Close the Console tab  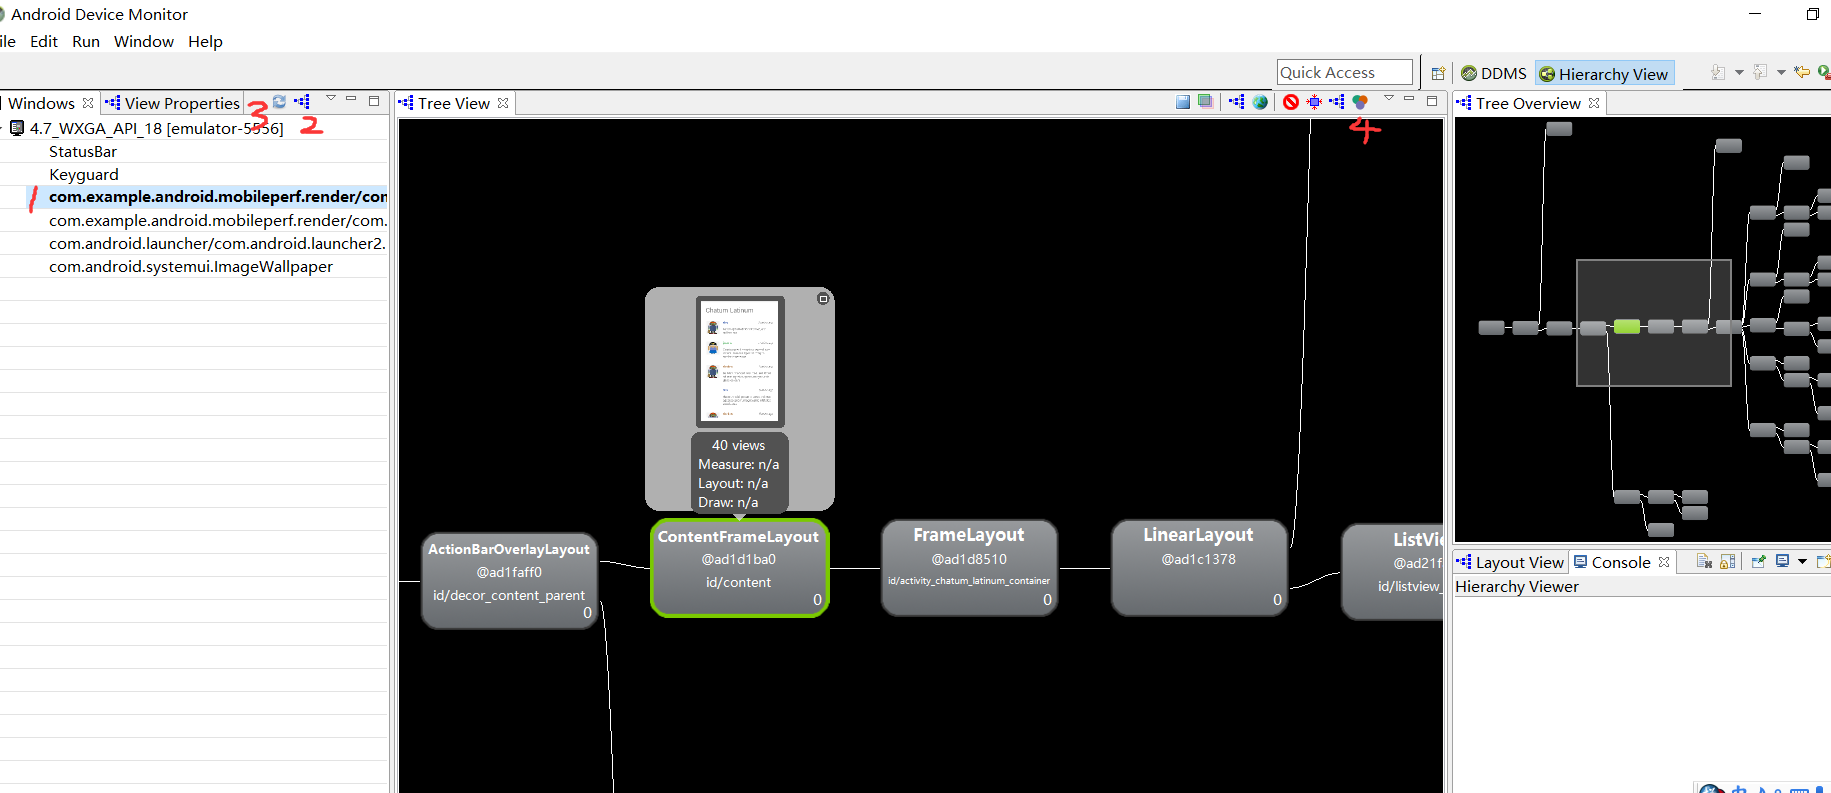point(1664,562)
